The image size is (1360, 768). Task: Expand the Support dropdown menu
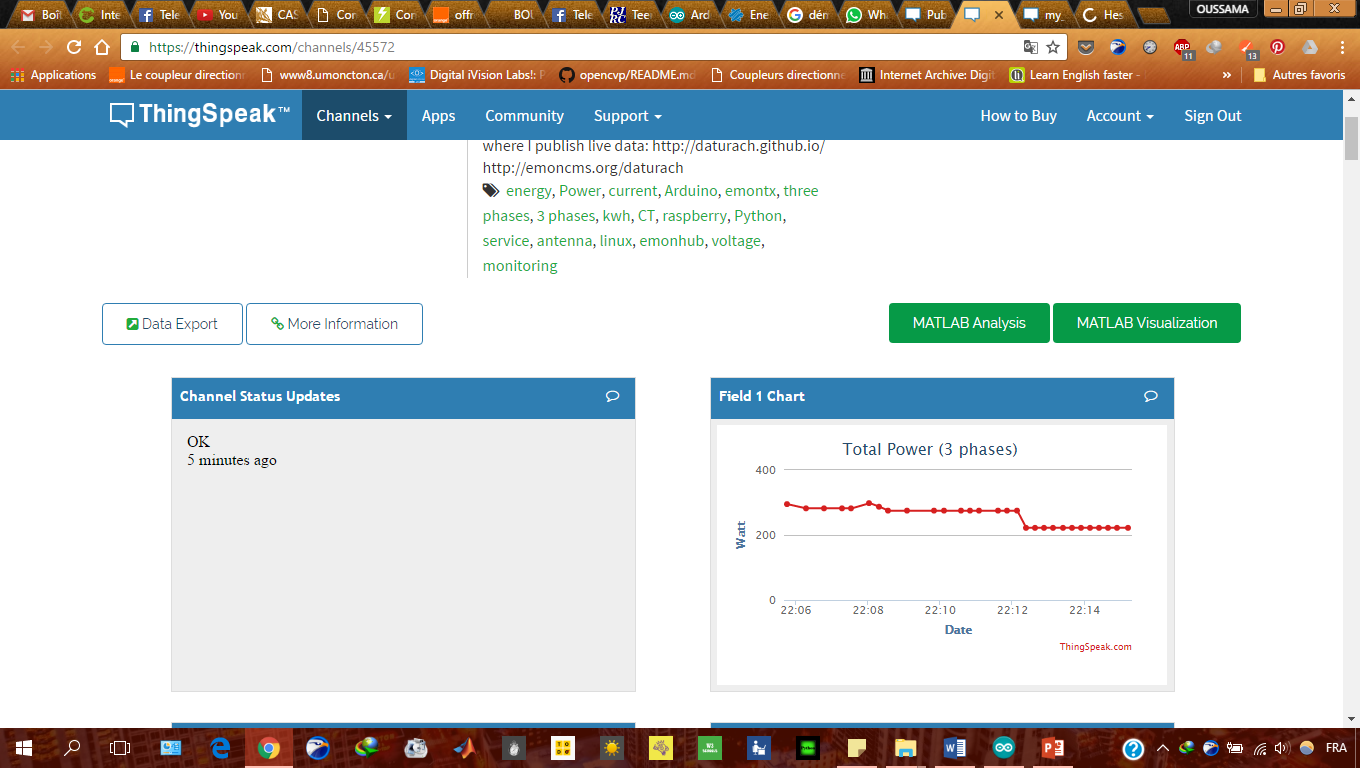[627, 116]
